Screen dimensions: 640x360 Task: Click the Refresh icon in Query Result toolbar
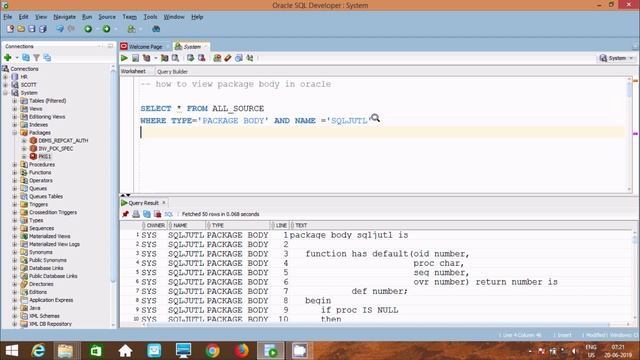[147, 214]
